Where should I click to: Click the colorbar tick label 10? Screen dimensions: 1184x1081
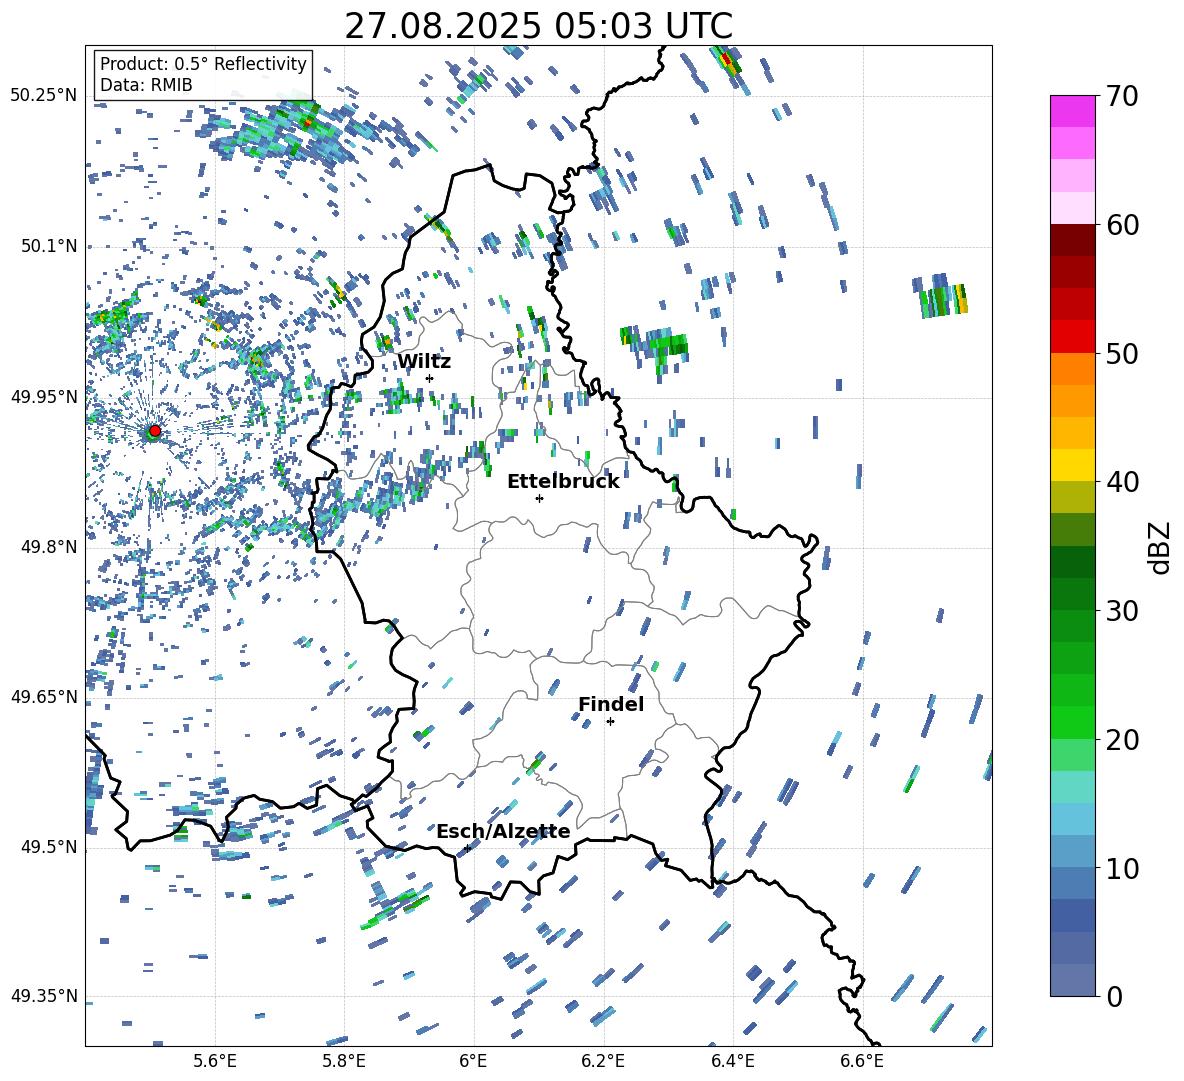1122,868
